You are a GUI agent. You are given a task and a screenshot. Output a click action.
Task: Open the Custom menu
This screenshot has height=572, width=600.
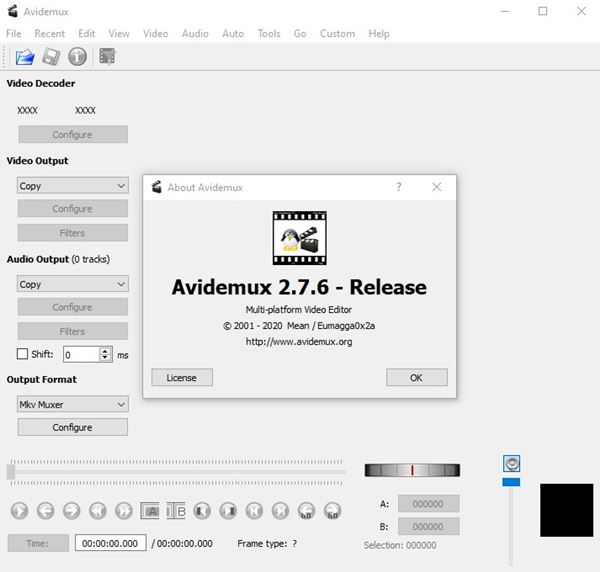(x=338, y=34)
